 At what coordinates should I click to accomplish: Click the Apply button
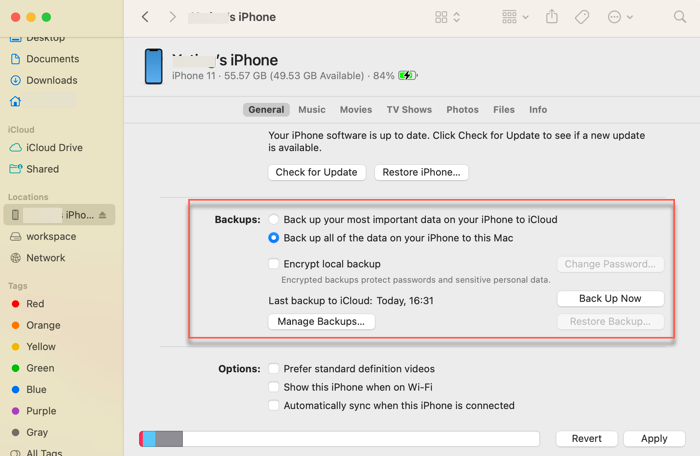click(x=654, y=439)
